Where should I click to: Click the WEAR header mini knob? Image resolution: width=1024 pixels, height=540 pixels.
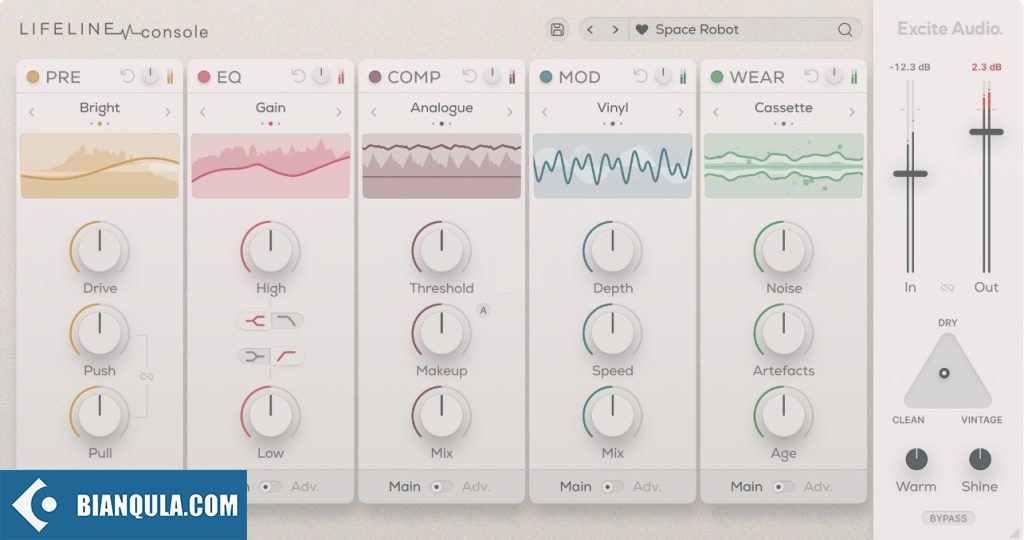coord(835,76)
